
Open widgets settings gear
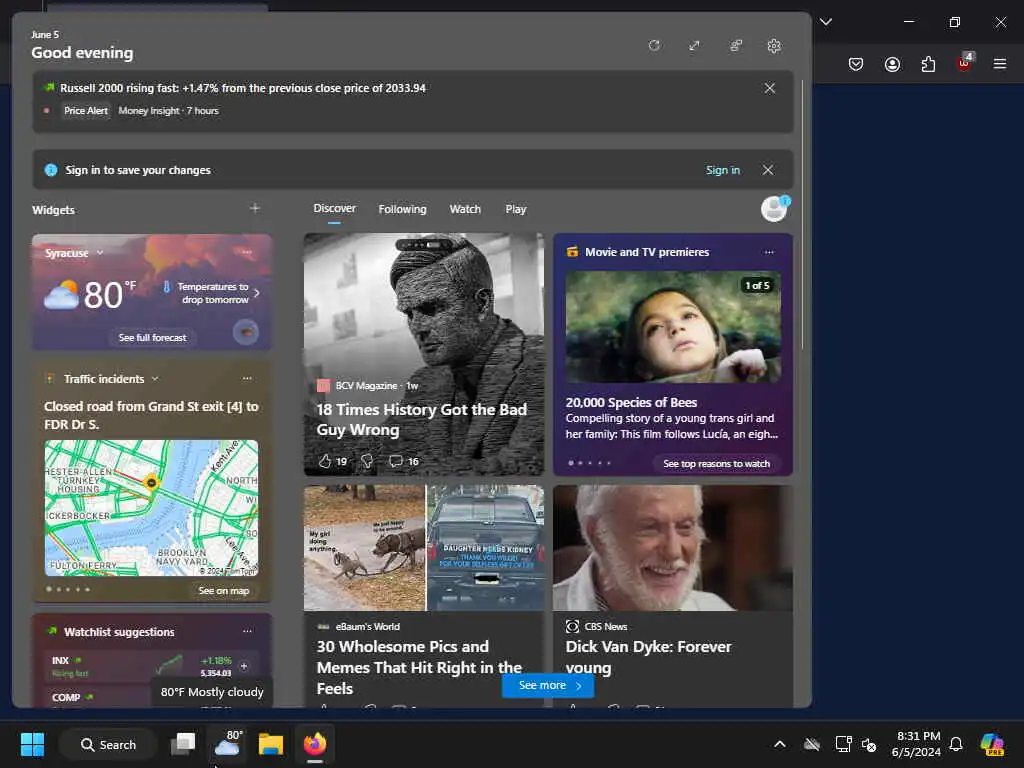pyautogui.click(x=774, y=46)
